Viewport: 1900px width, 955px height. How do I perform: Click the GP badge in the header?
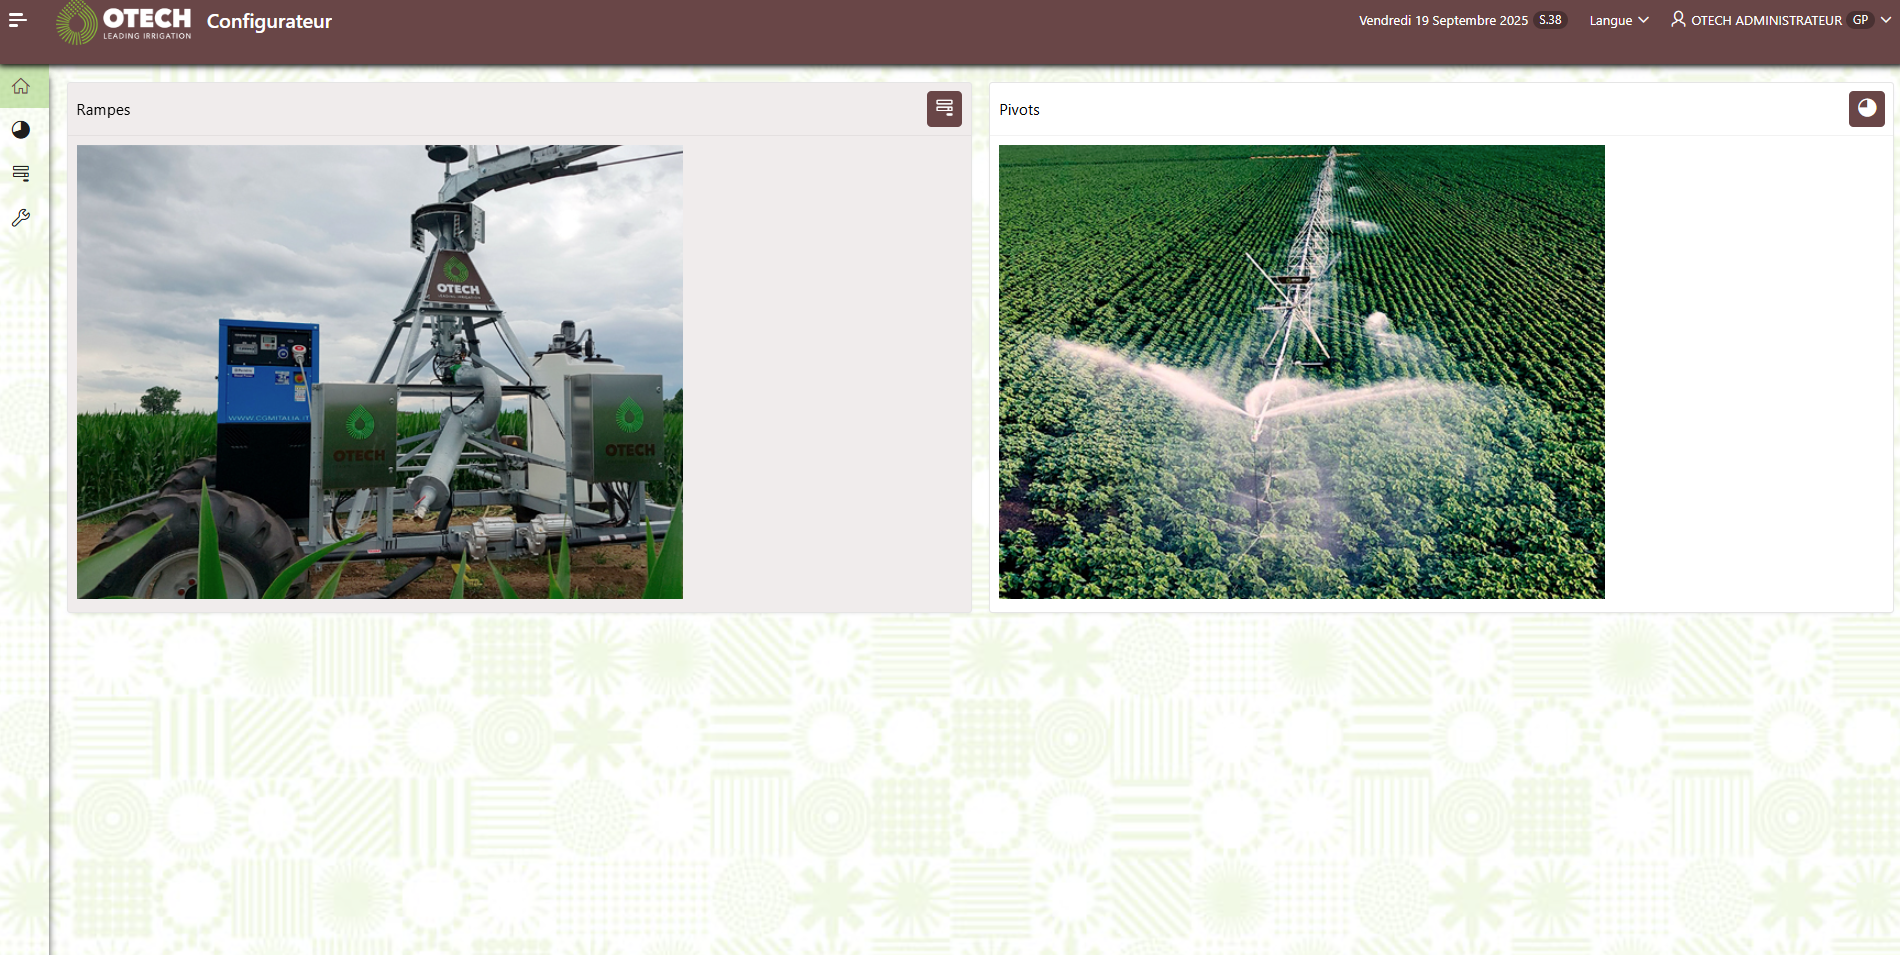click(x=1860, y=20)
